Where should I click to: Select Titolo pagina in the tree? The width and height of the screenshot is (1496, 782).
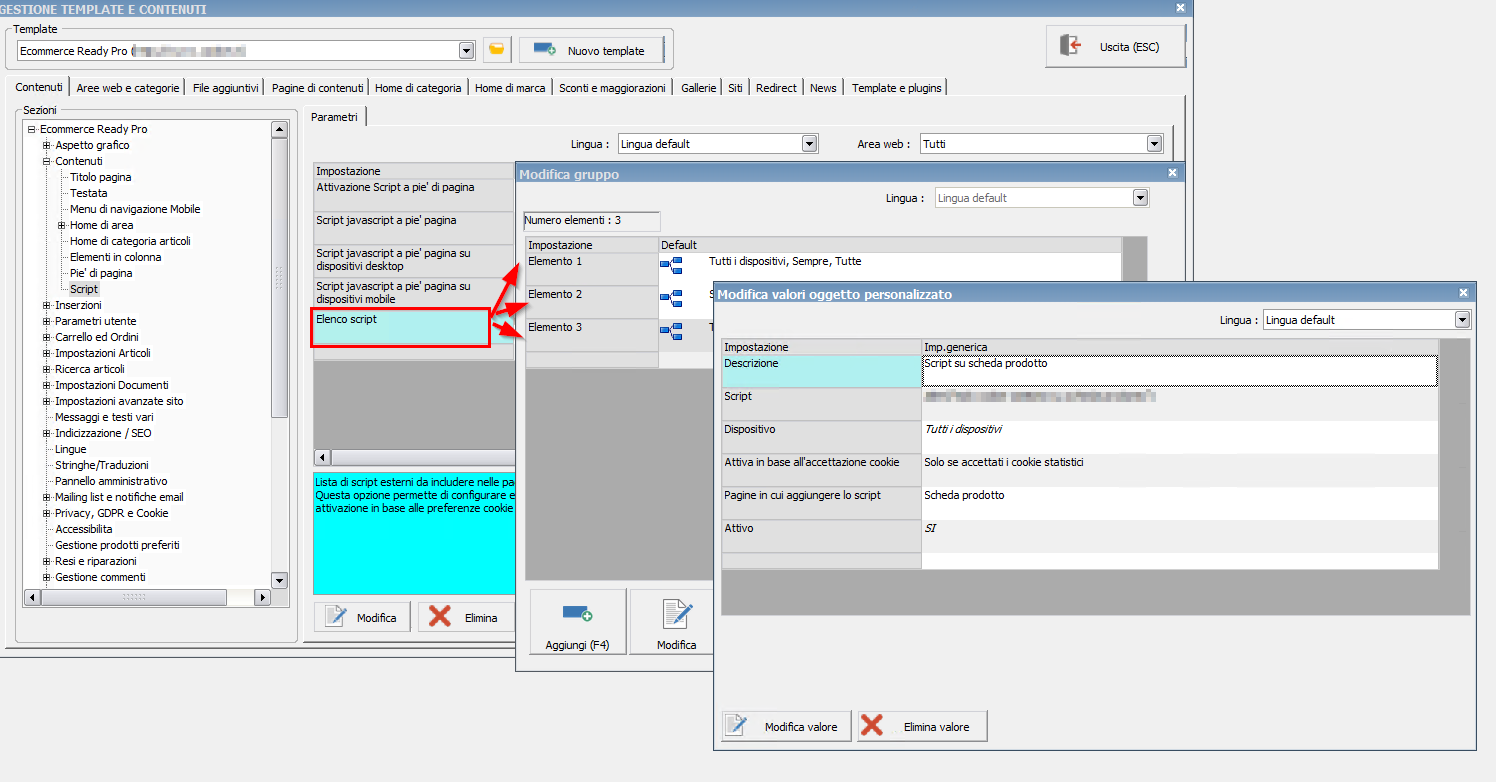tap(100, 177)
